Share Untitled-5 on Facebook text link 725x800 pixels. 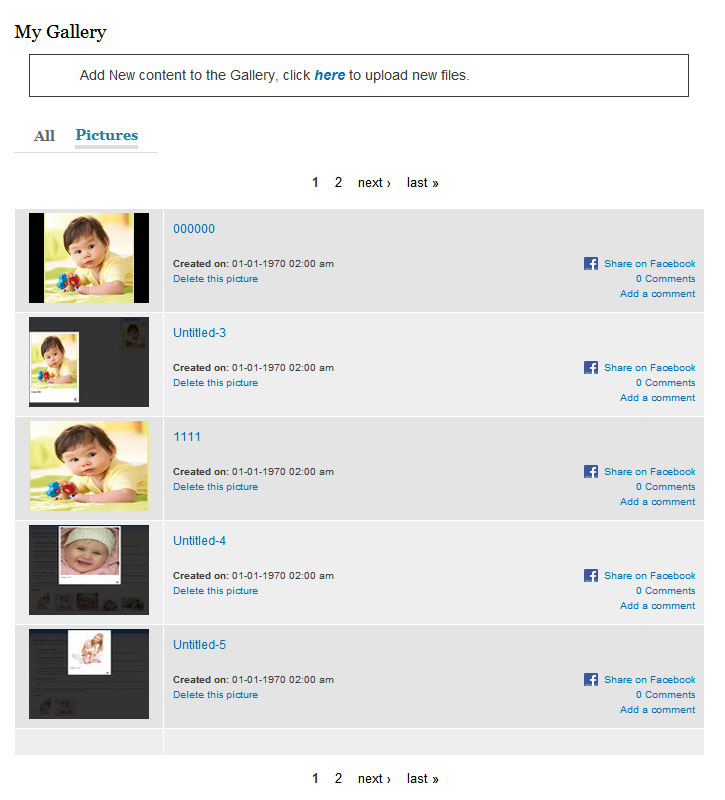click(x=649, y=680)
